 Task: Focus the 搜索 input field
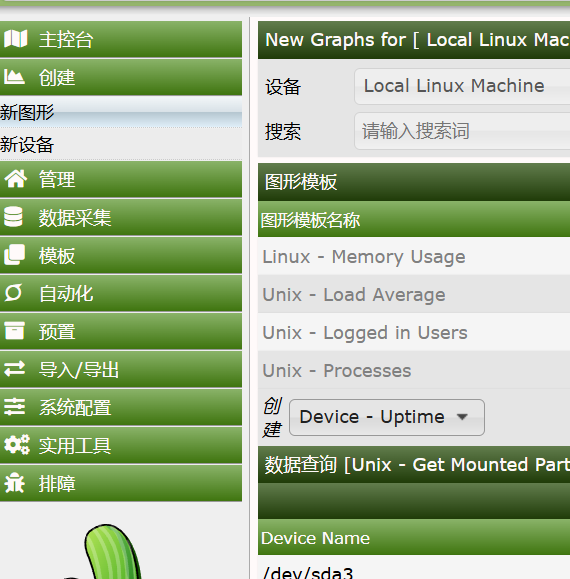click(x=462, y=131)
